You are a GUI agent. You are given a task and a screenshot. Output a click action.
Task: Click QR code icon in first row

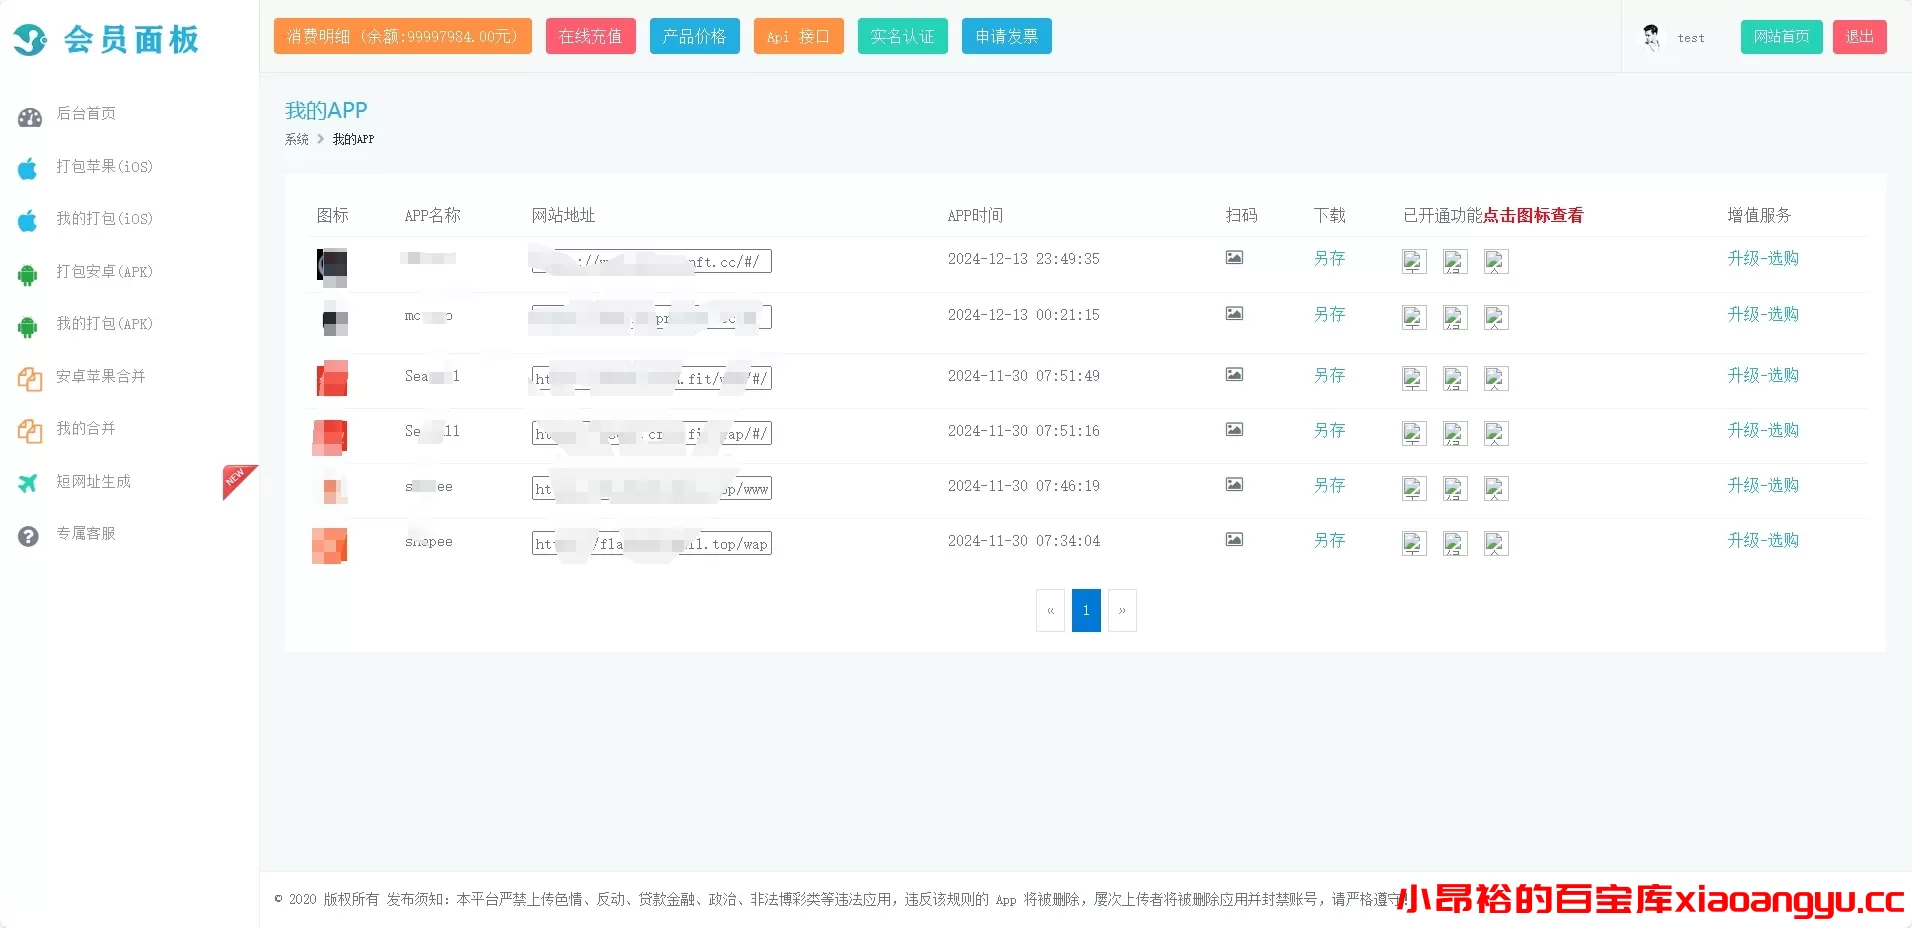(1233, 257)
